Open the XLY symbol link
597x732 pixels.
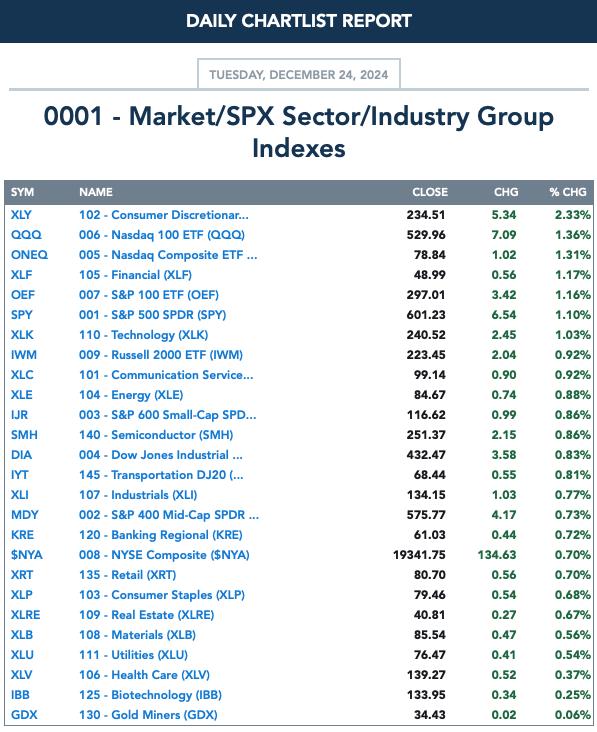pos(21,215)
